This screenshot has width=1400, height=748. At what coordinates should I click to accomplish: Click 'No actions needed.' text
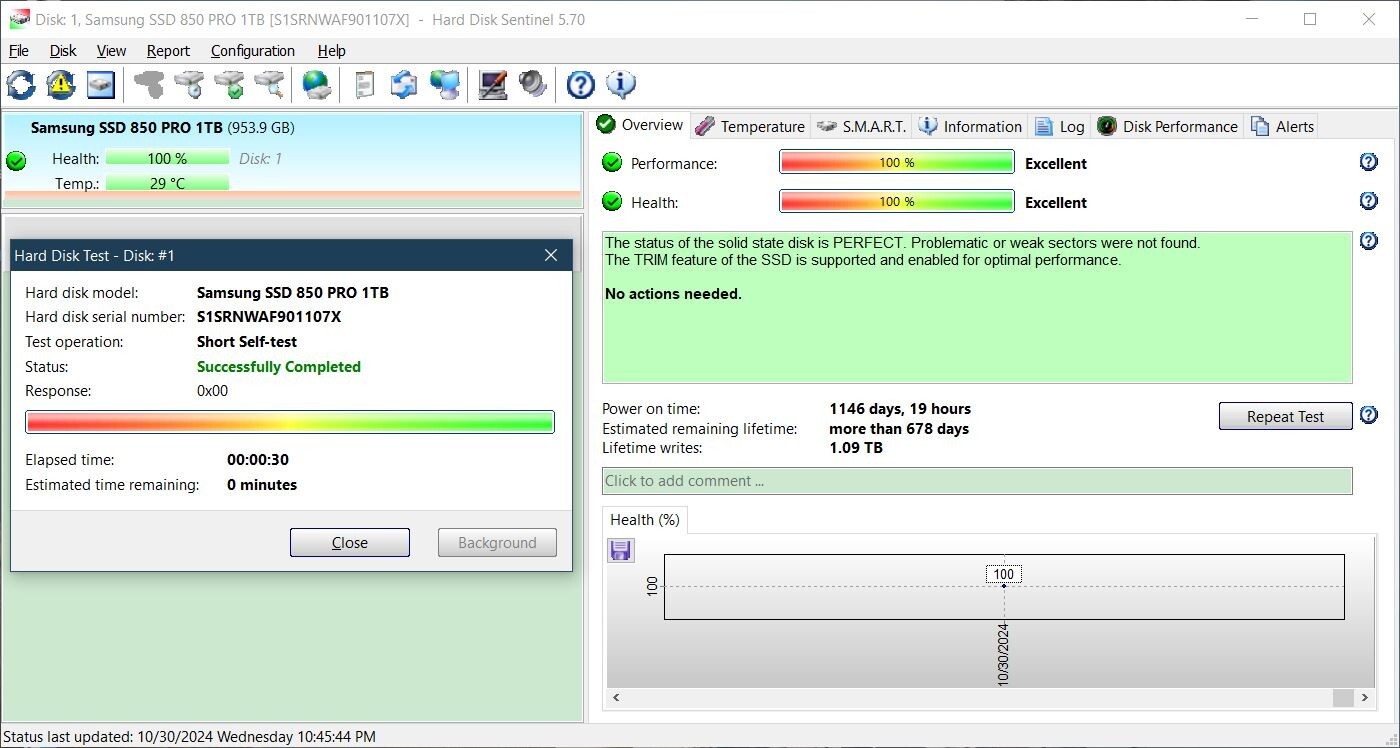(674, 294)
